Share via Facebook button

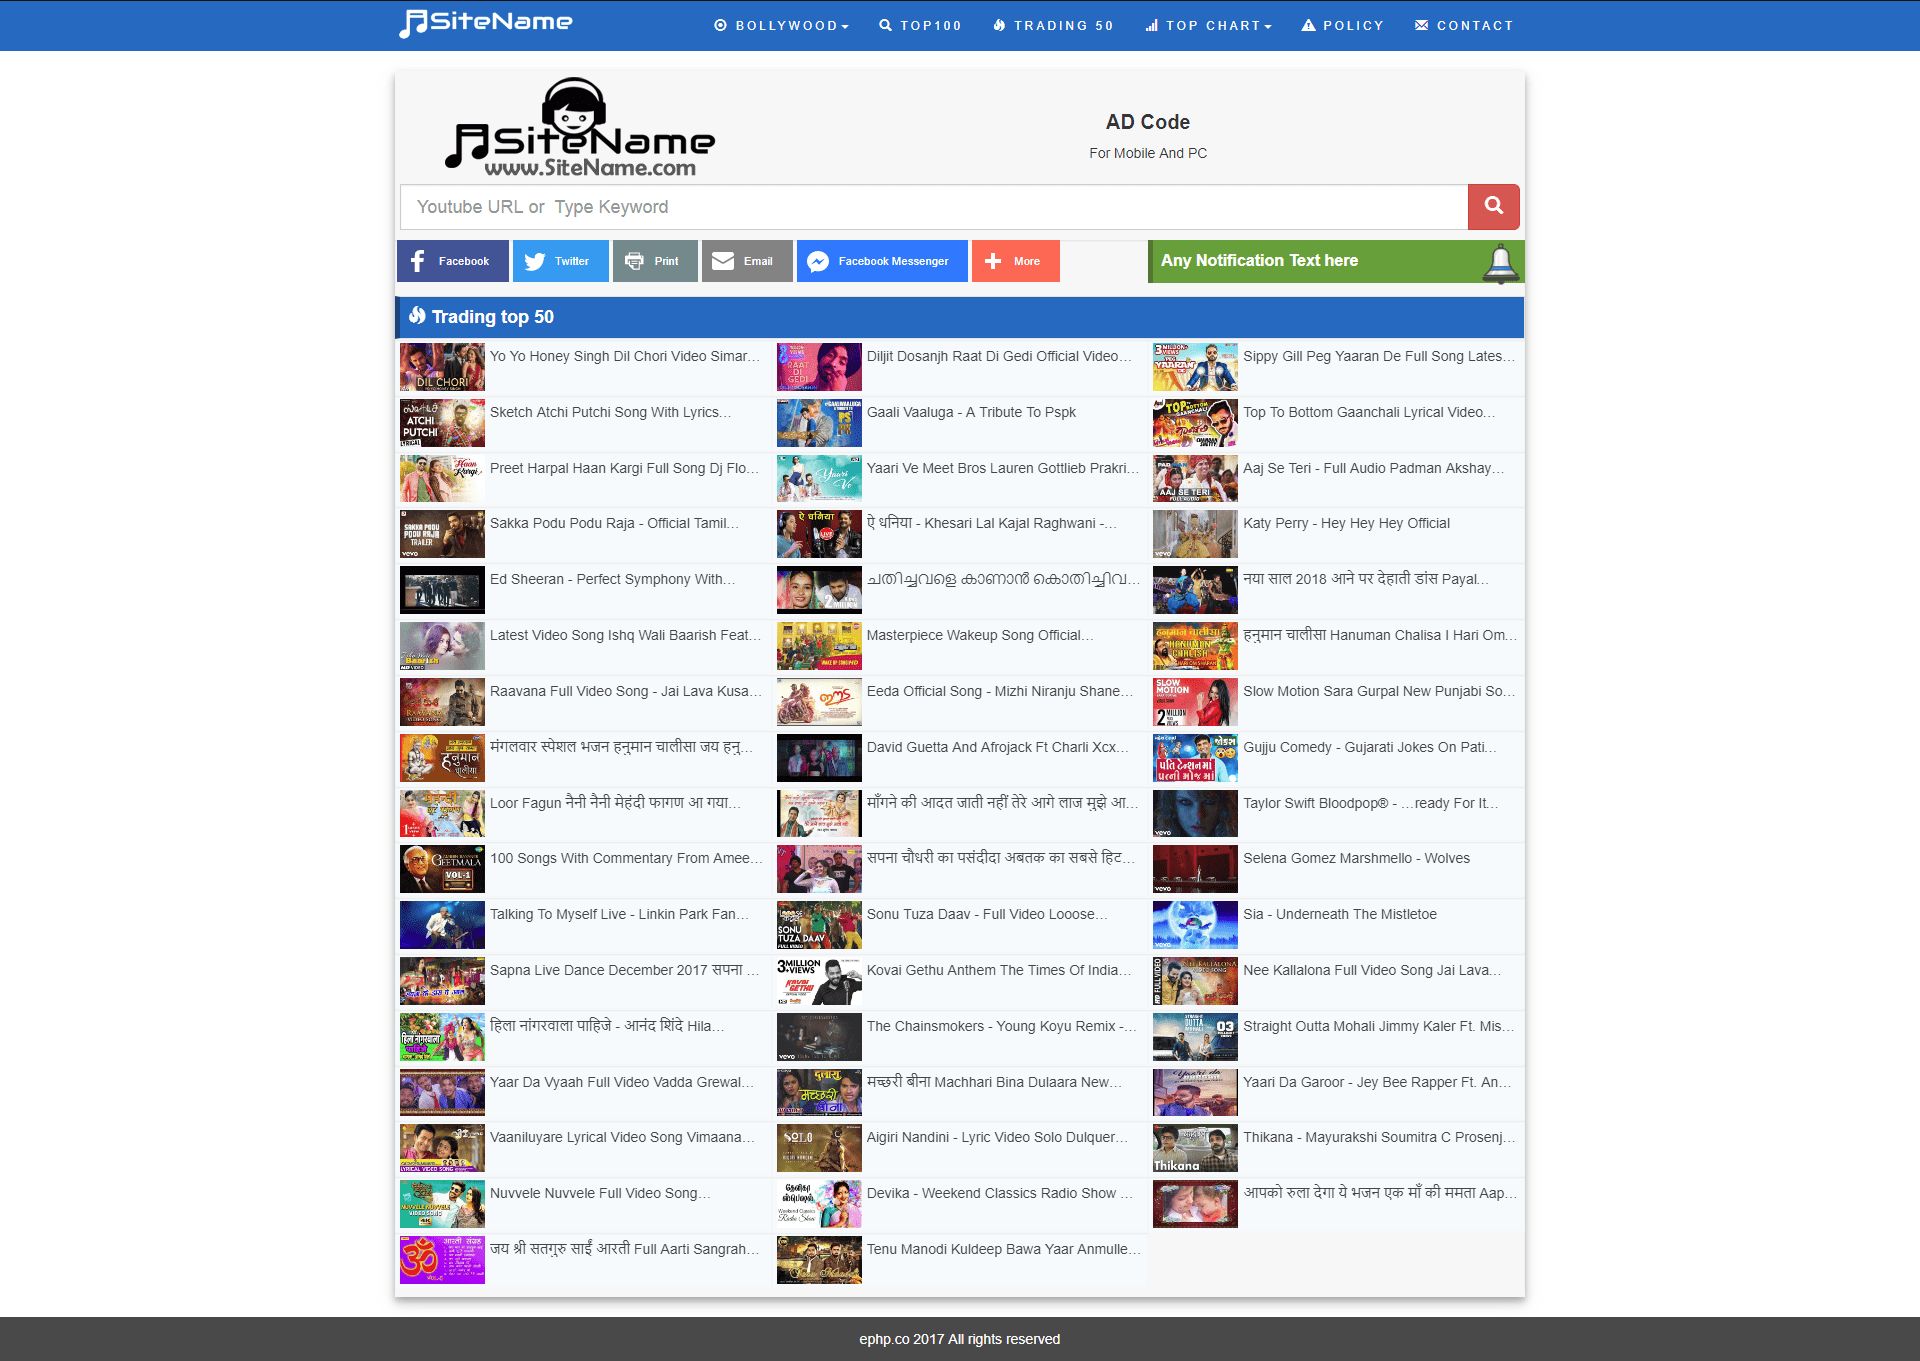click(452, 261)
